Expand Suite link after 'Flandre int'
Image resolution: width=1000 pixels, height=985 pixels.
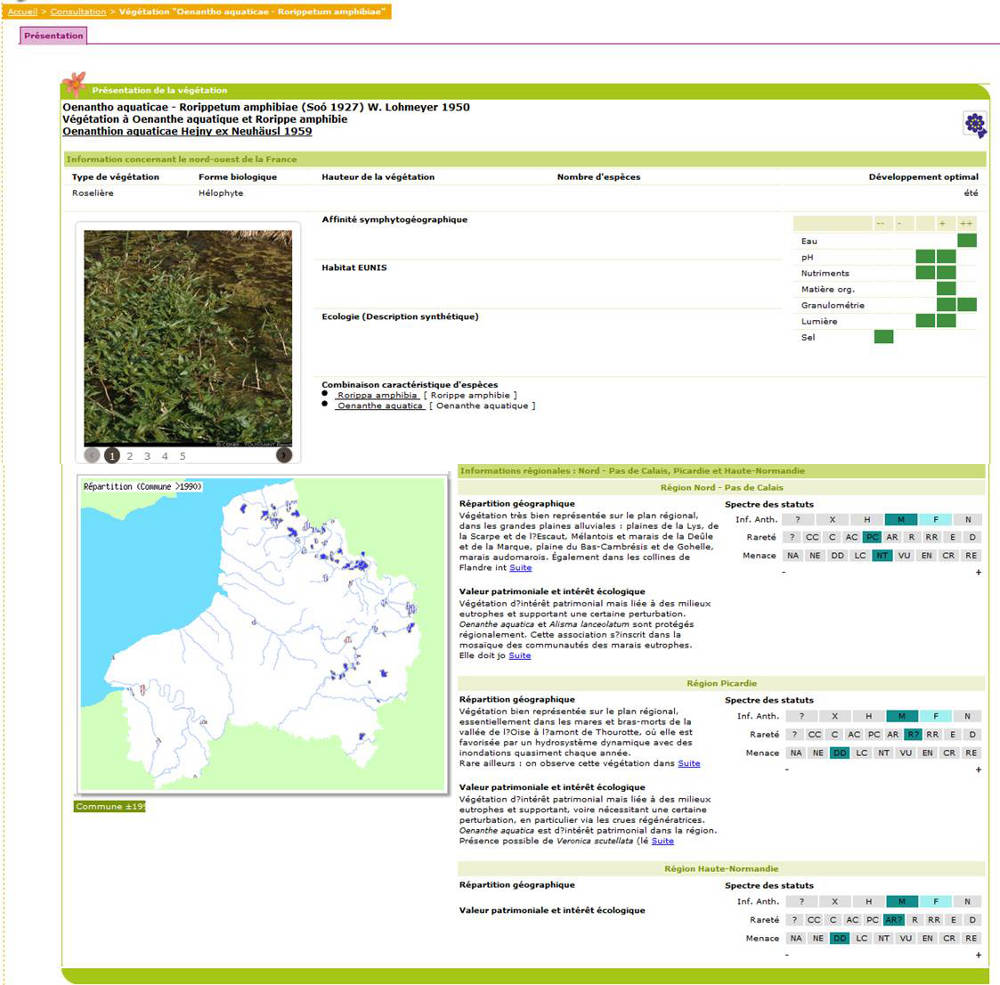click(x=520, y=568)
